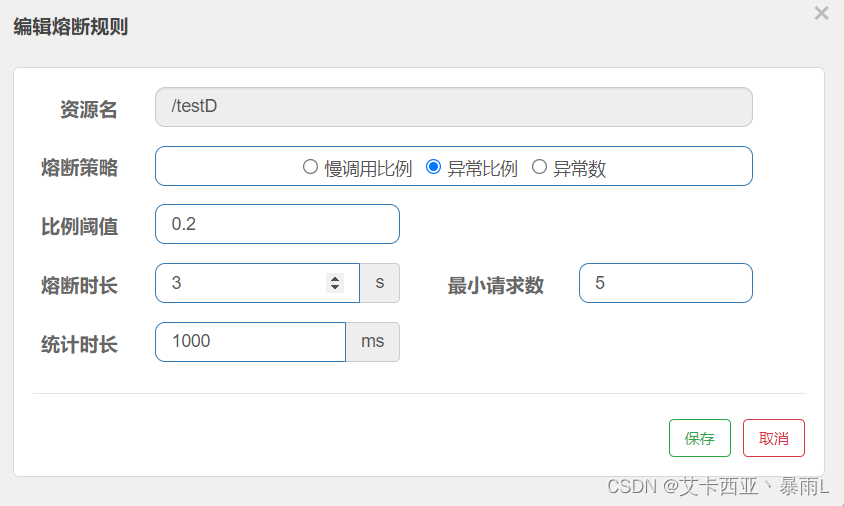Click the 资源名 label
844x506 pixels.
89,109
